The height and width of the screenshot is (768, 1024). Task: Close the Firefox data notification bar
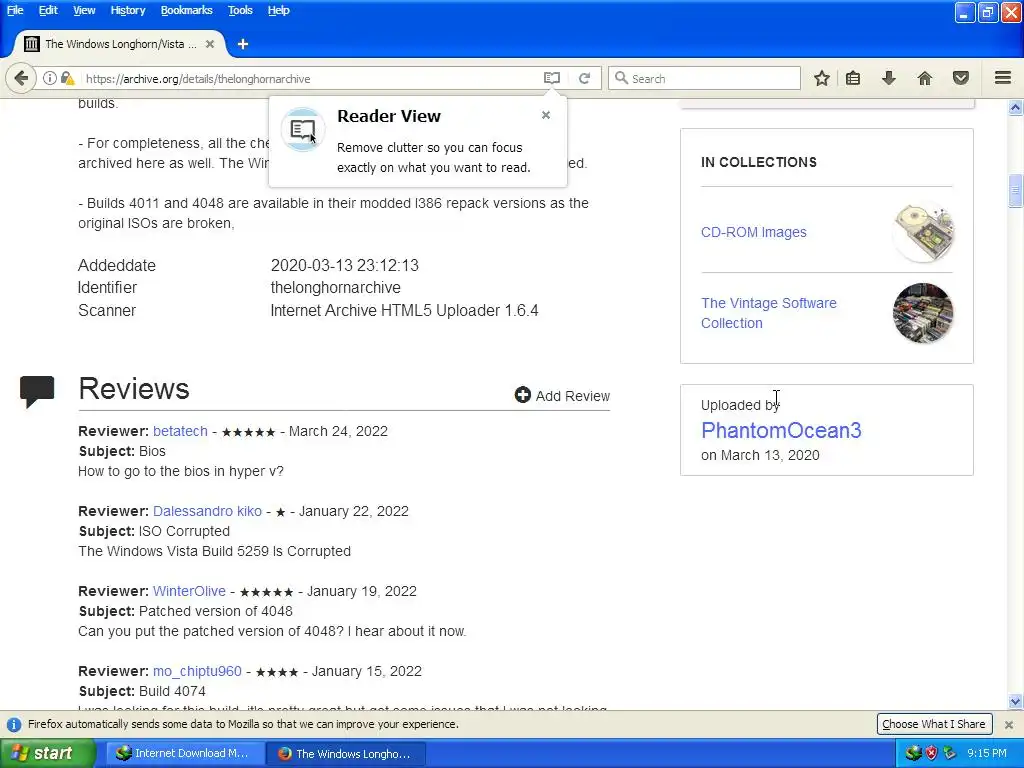[1009, 724]
